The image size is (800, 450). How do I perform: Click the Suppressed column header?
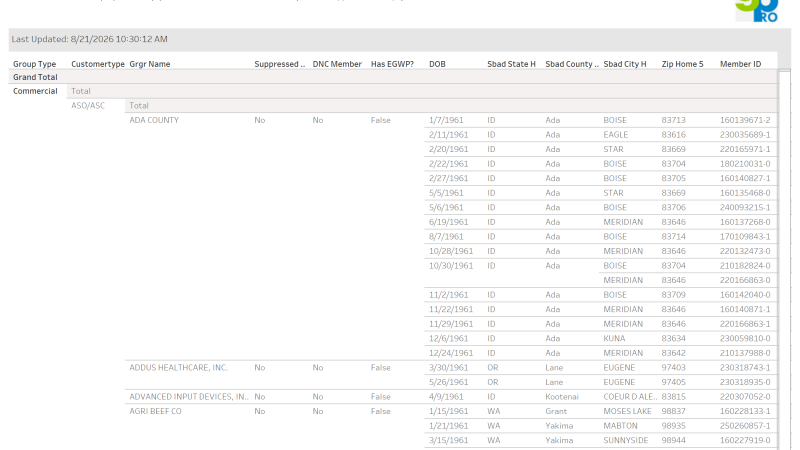point(279,64)
